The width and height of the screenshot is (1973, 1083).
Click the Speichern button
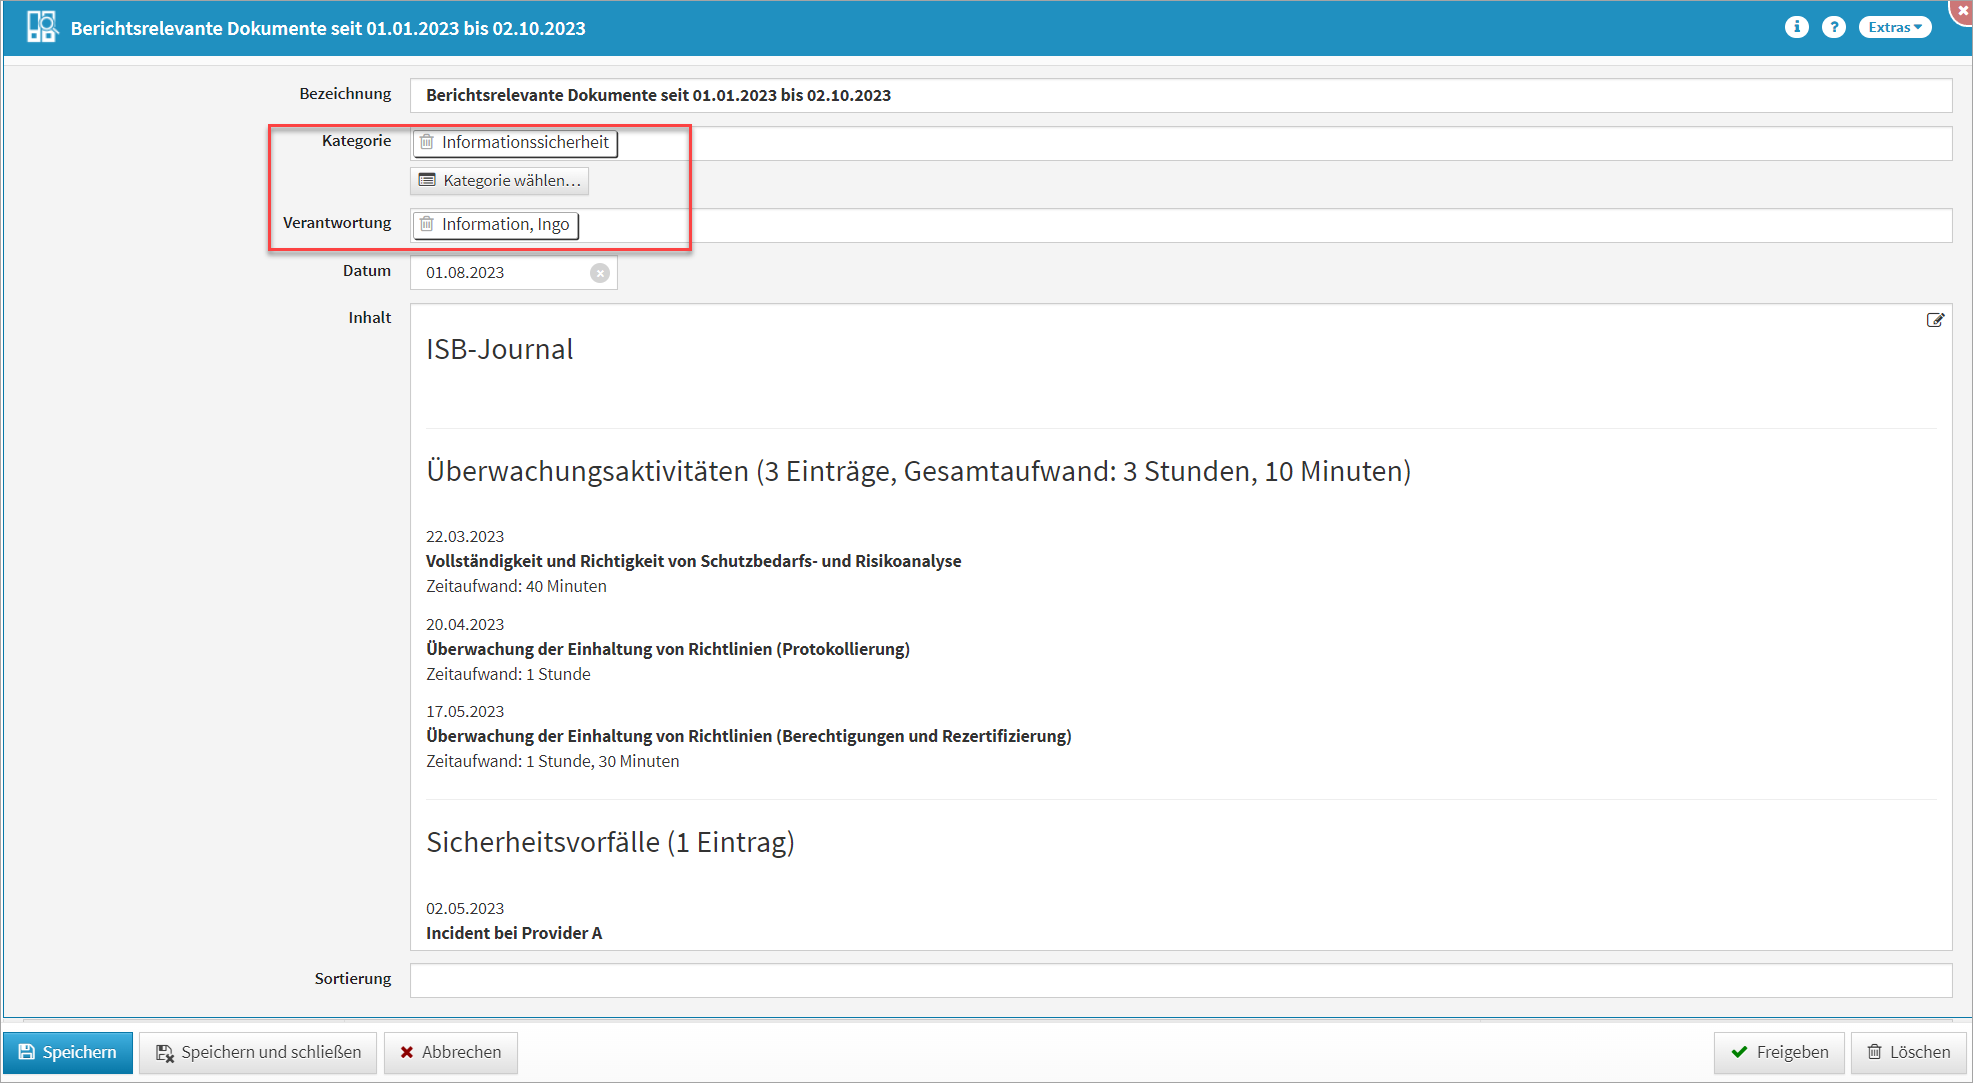pos(68,1052)
